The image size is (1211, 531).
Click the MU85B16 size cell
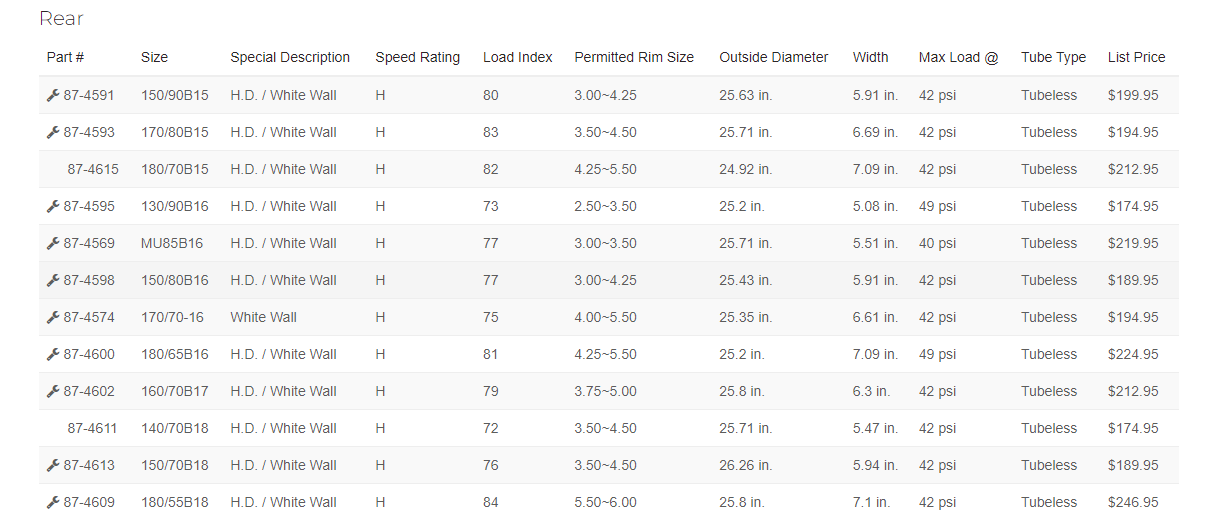point(172,244)
